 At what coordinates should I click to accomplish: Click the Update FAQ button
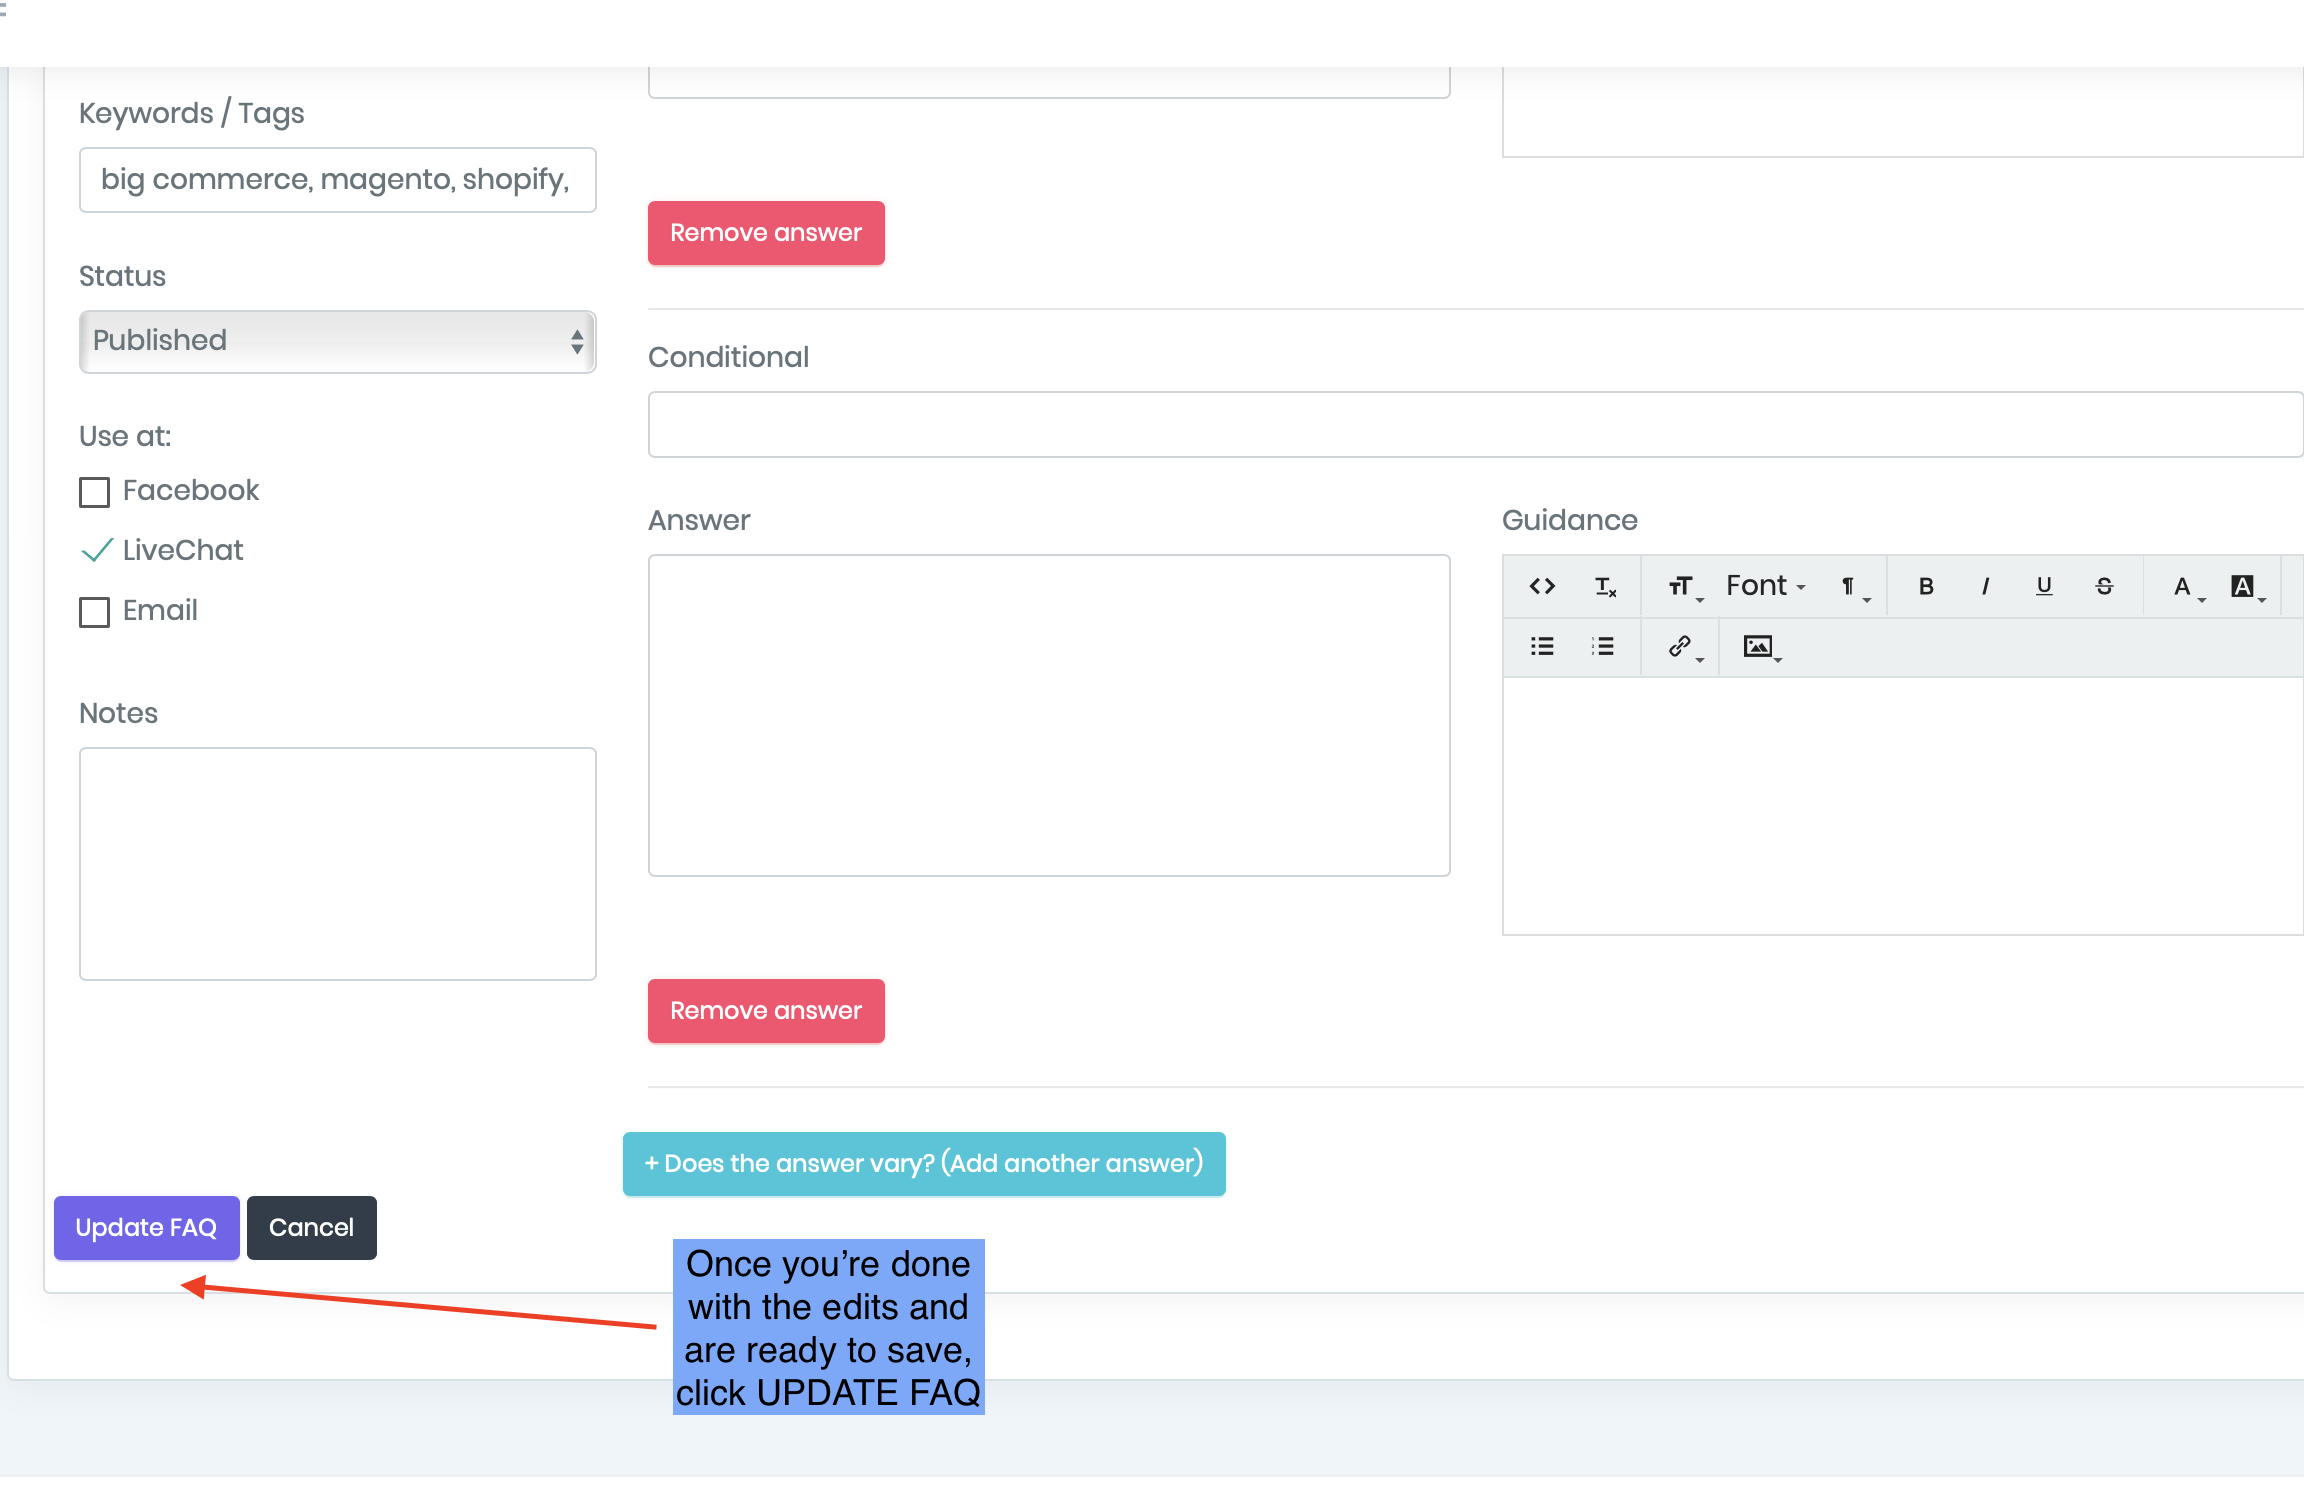pyautogui.click(x=146, y=1228)
